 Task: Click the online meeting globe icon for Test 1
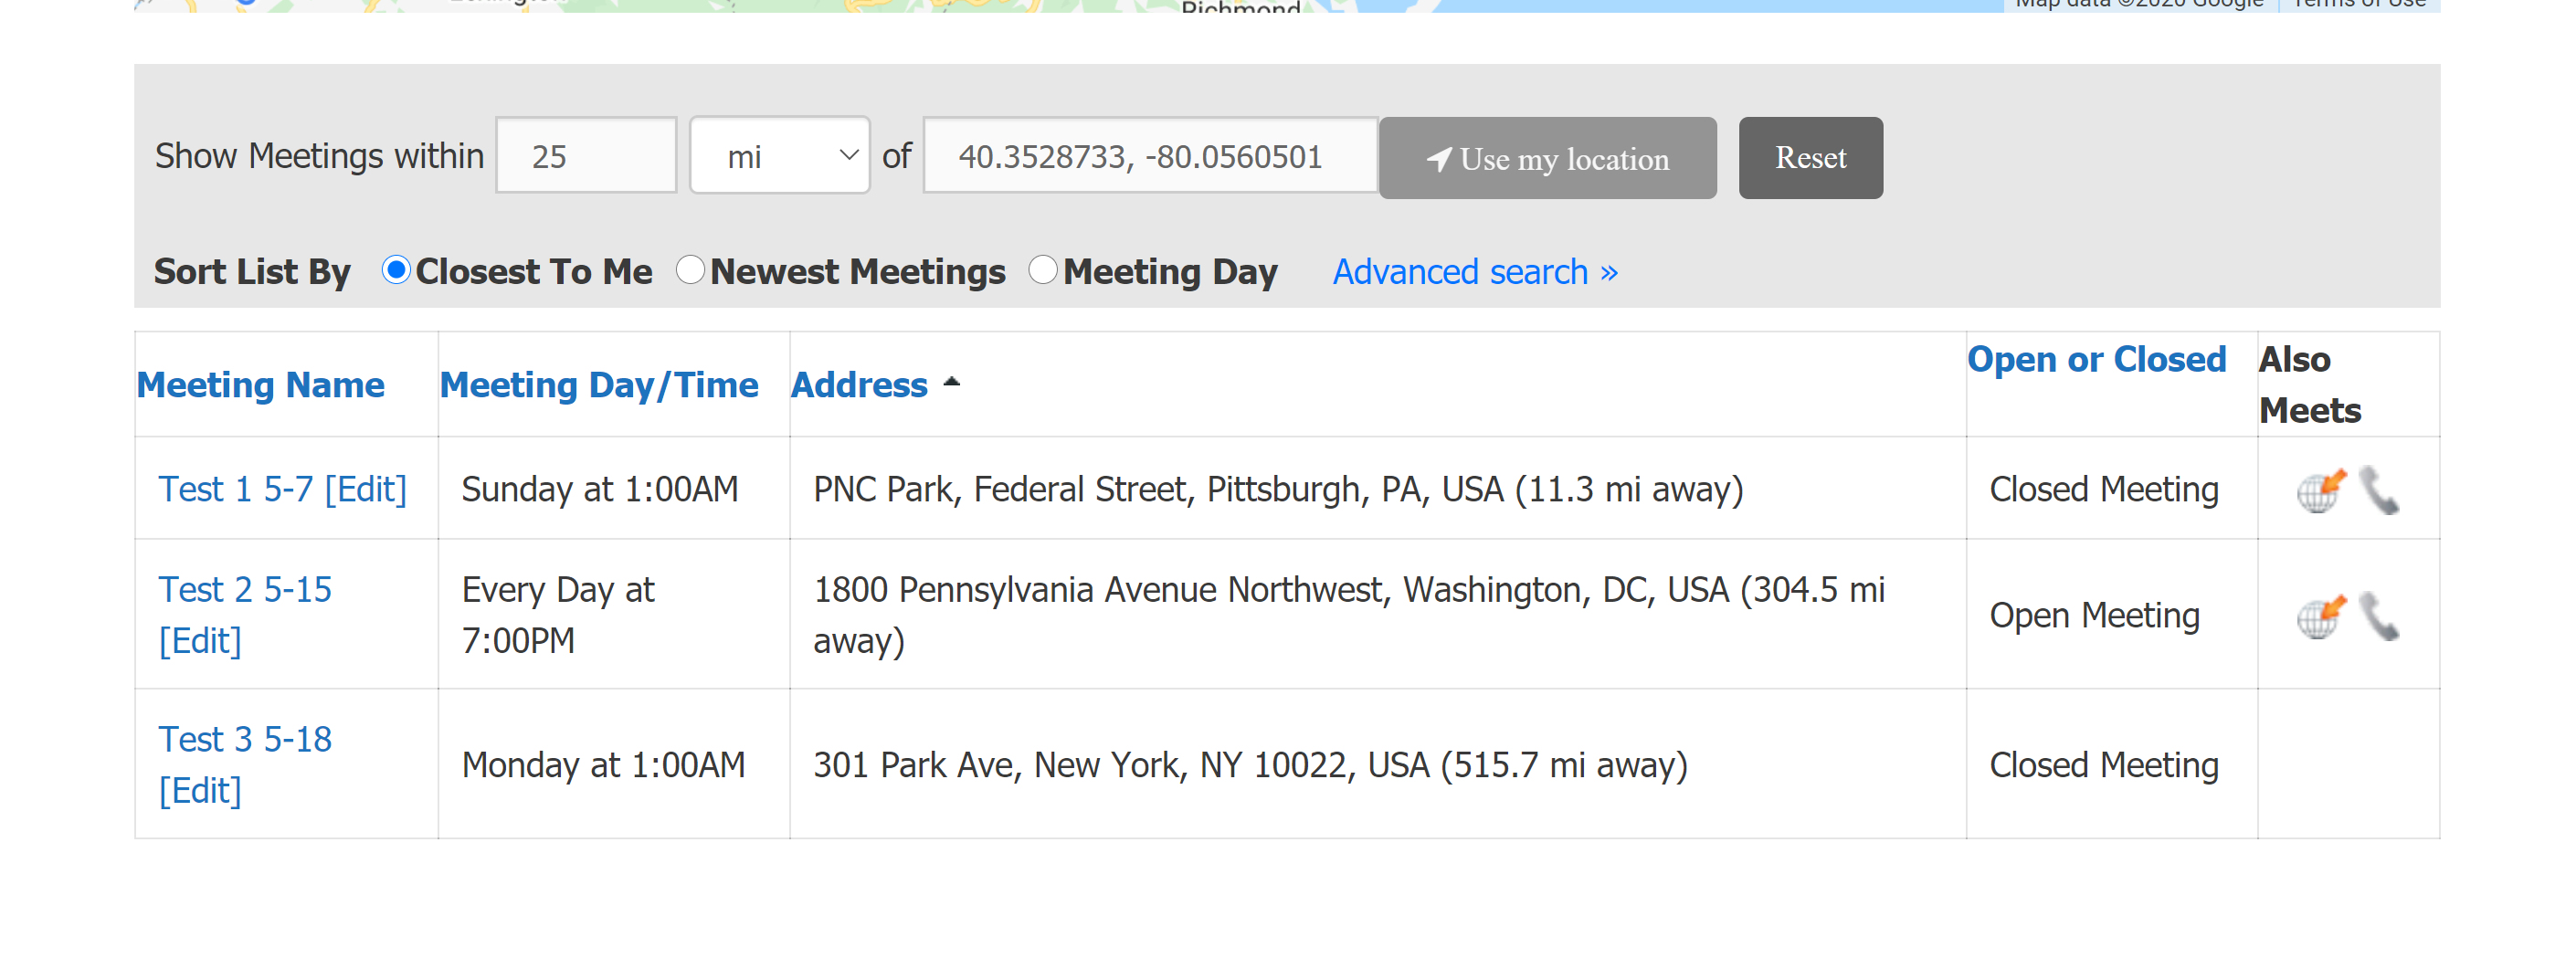(2321, 490)
